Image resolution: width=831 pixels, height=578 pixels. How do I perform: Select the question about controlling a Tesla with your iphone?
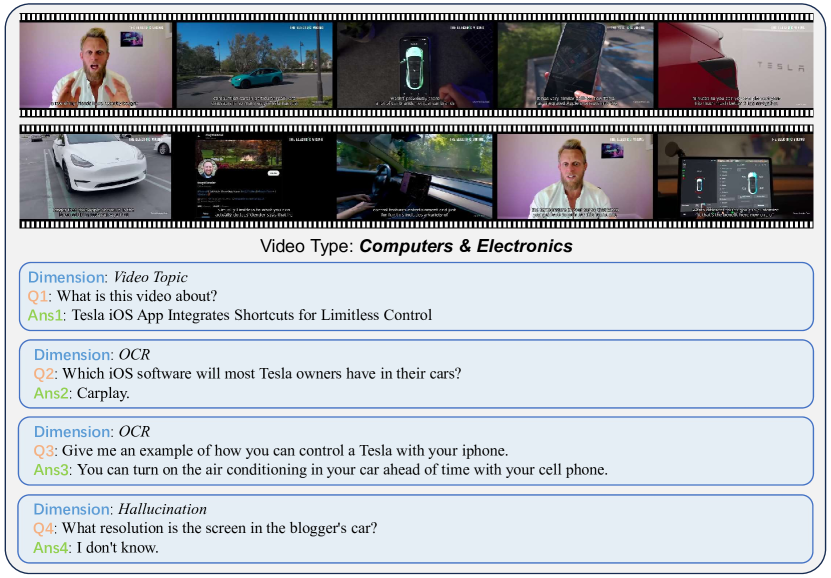285,451
